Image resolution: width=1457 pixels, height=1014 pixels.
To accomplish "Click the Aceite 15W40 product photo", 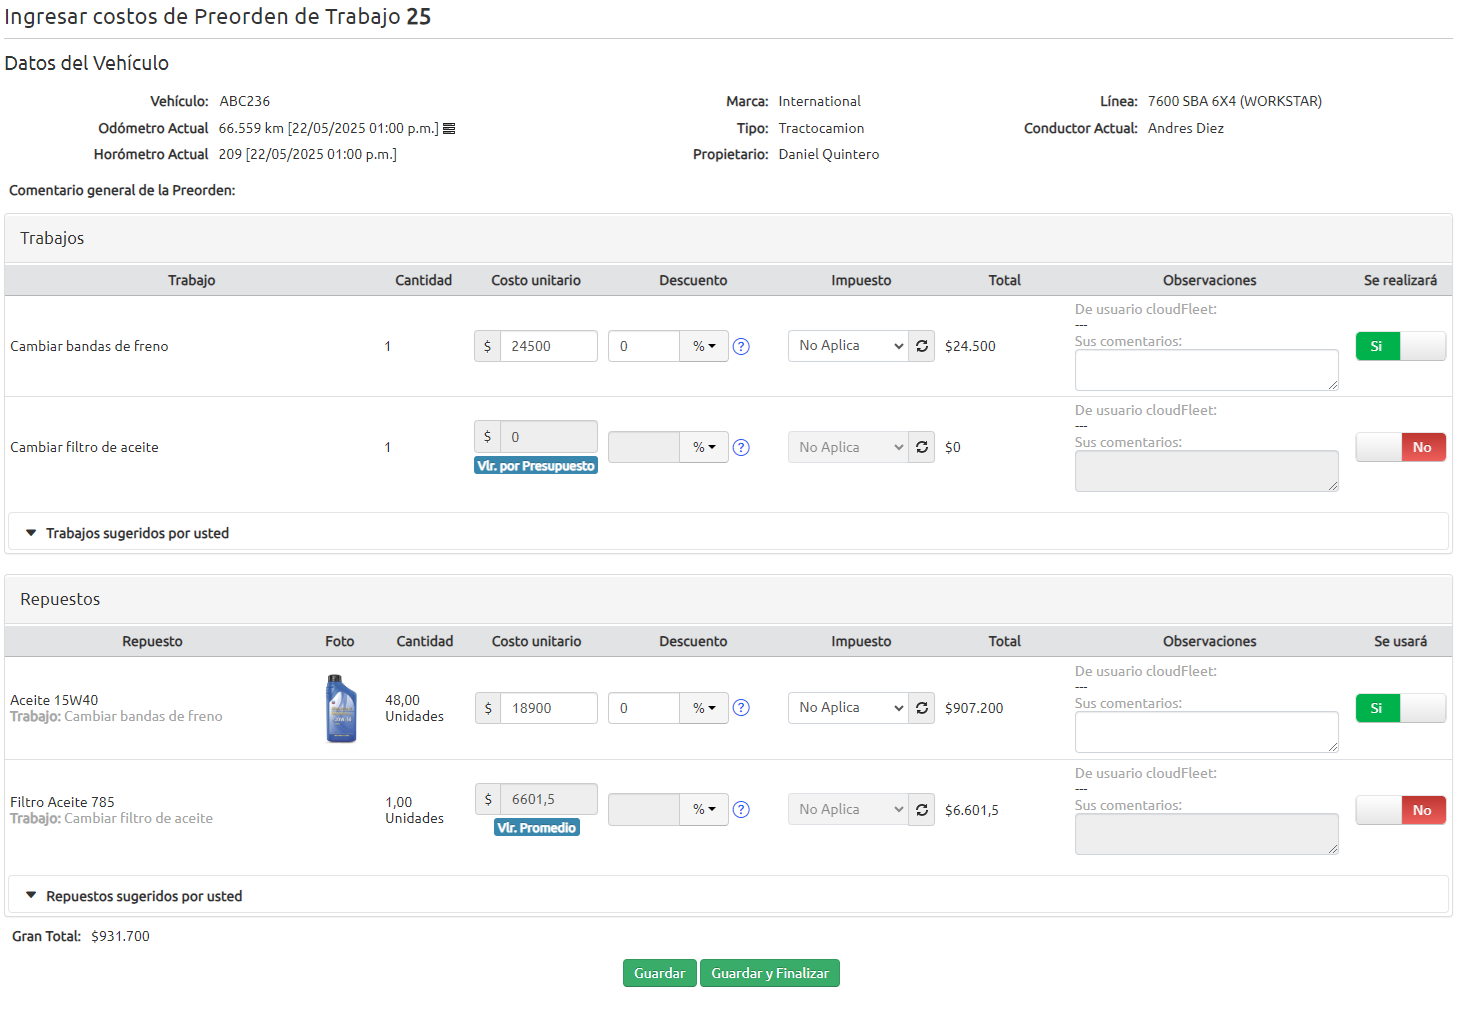I will coord(341,708).
